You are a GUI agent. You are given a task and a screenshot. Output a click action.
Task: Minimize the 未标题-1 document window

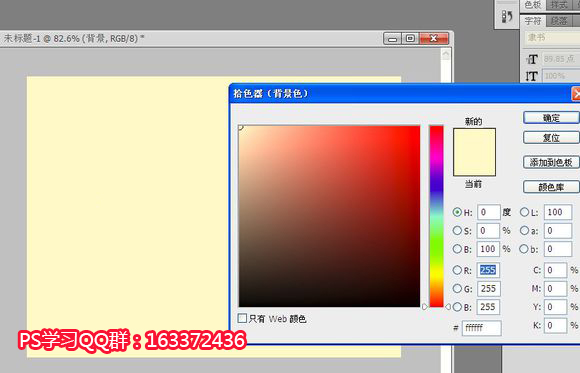pos(392,38)
